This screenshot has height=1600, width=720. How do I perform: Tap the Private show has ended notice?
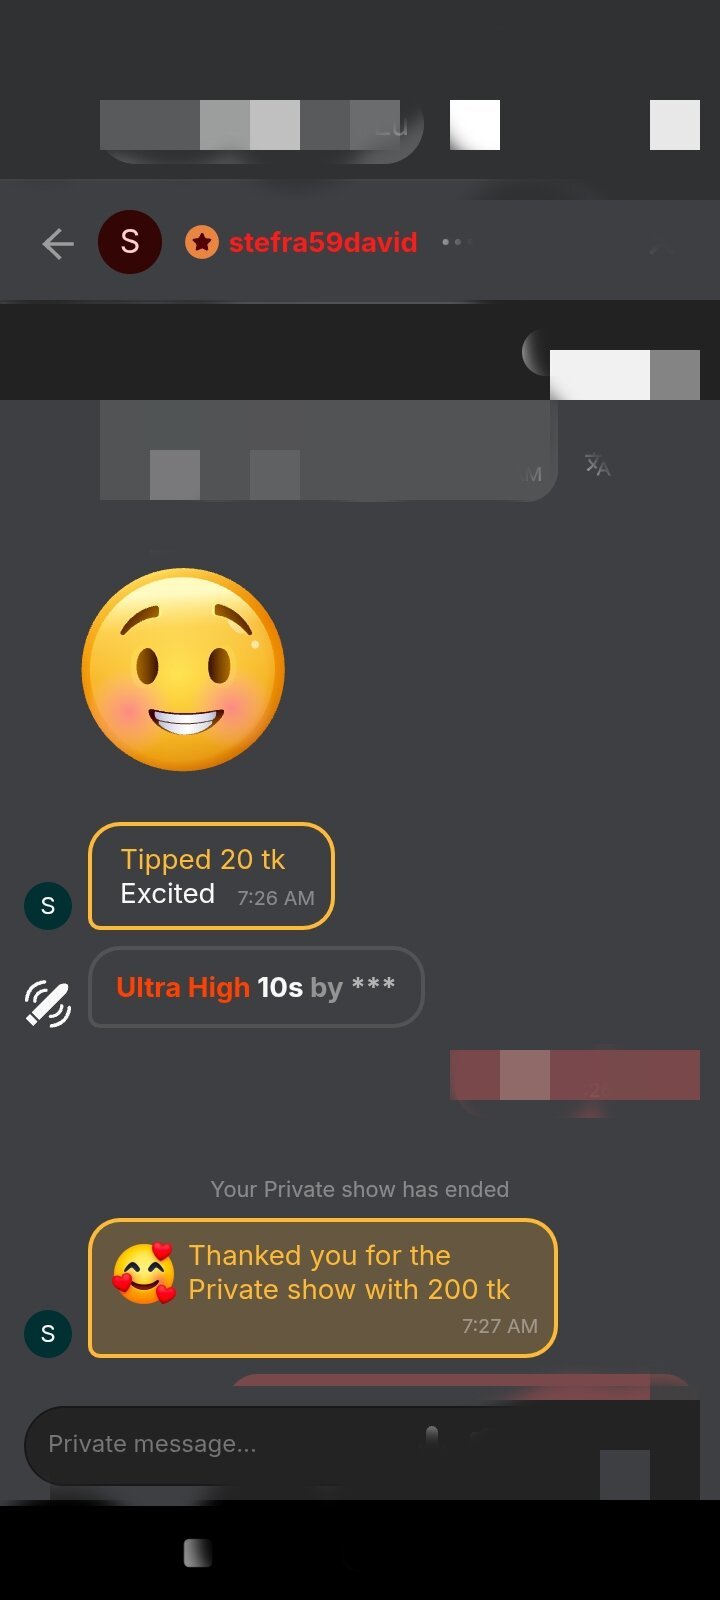tap(360, 1189)
